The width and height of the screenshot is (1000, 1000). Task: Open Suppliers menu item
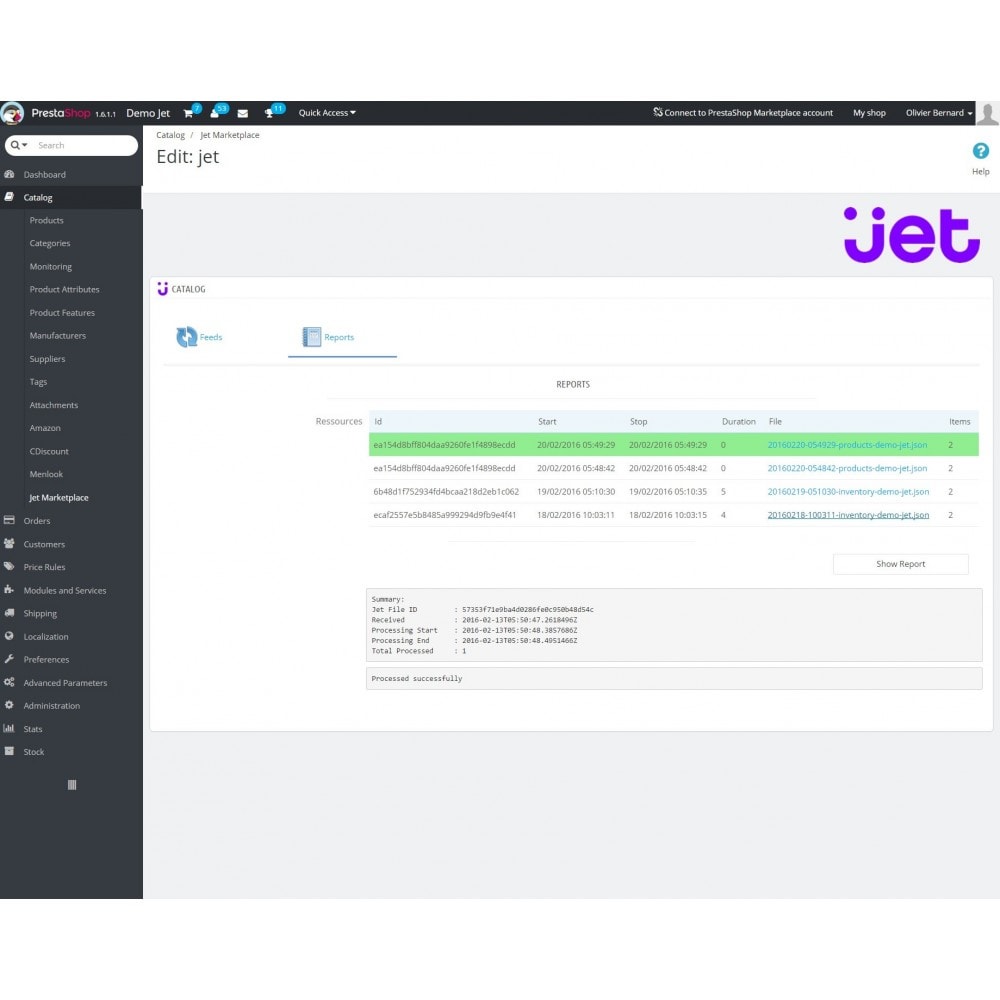47,359
